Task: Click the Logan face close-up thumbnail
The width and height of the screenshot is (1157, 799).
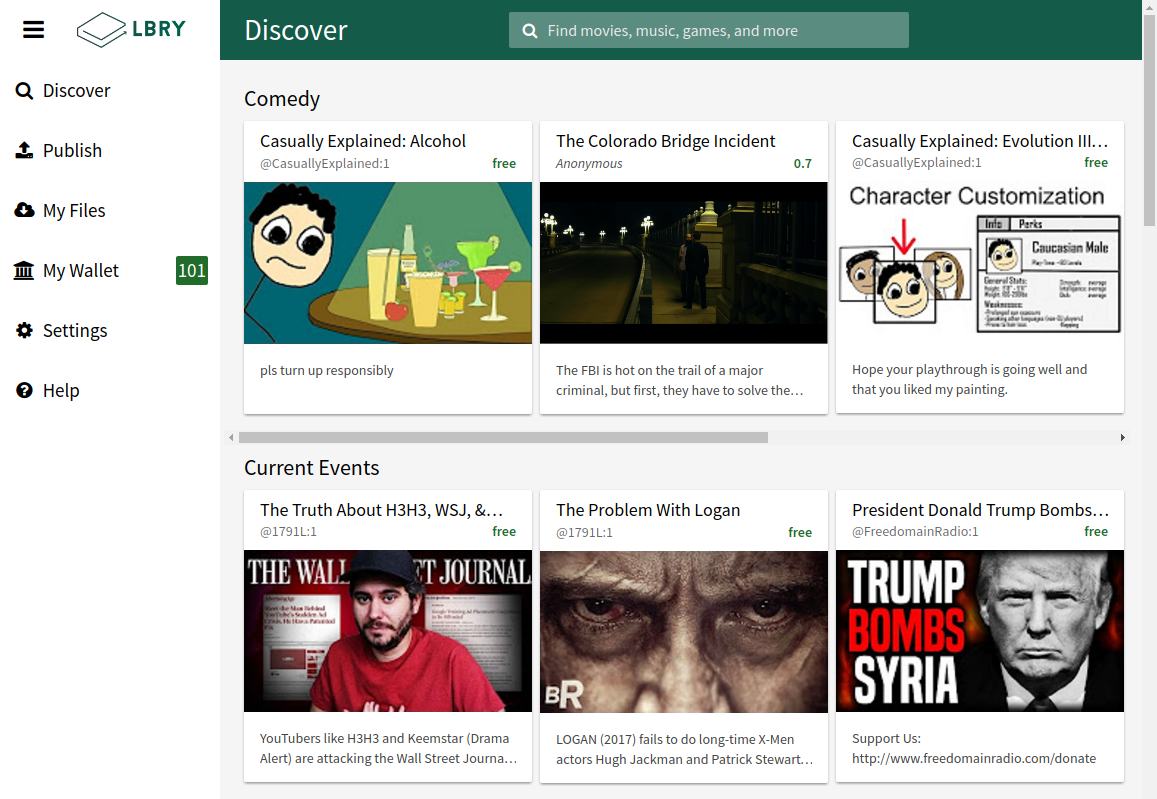Action: click(x=684, y=632)
